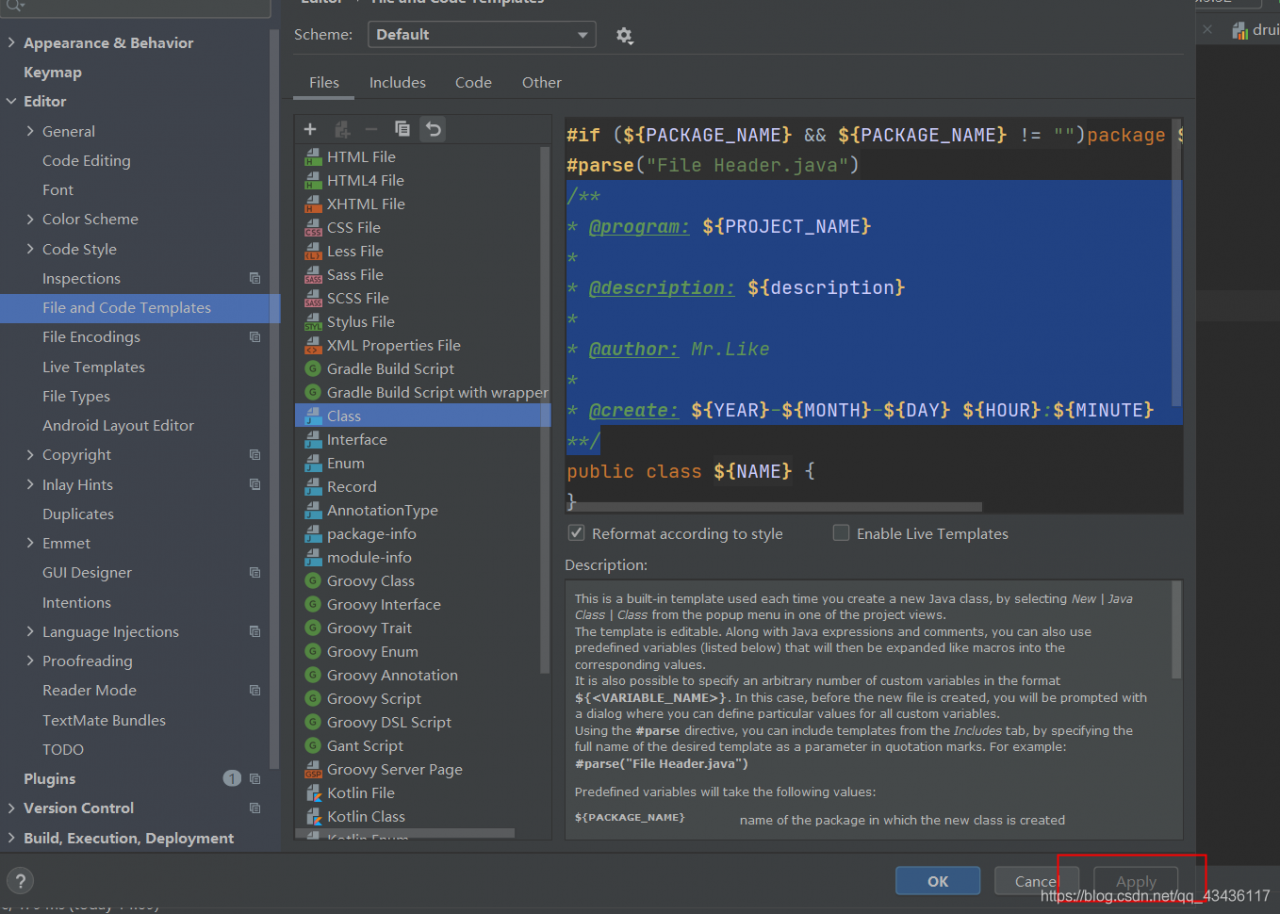
Task: Expand the Inlay Hints node
Action: (30, 484)
